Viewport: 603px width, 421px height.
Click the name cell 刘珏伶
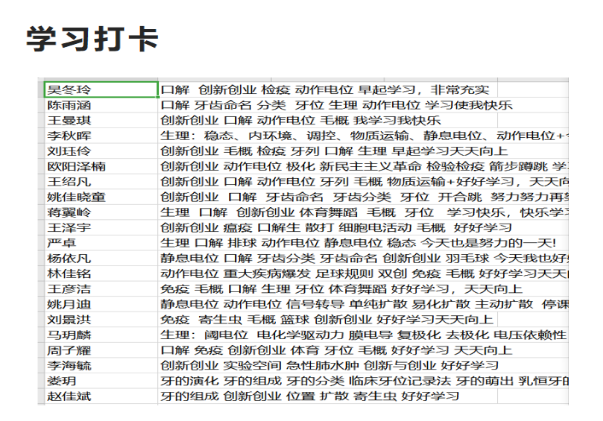[x=100, y=151]
